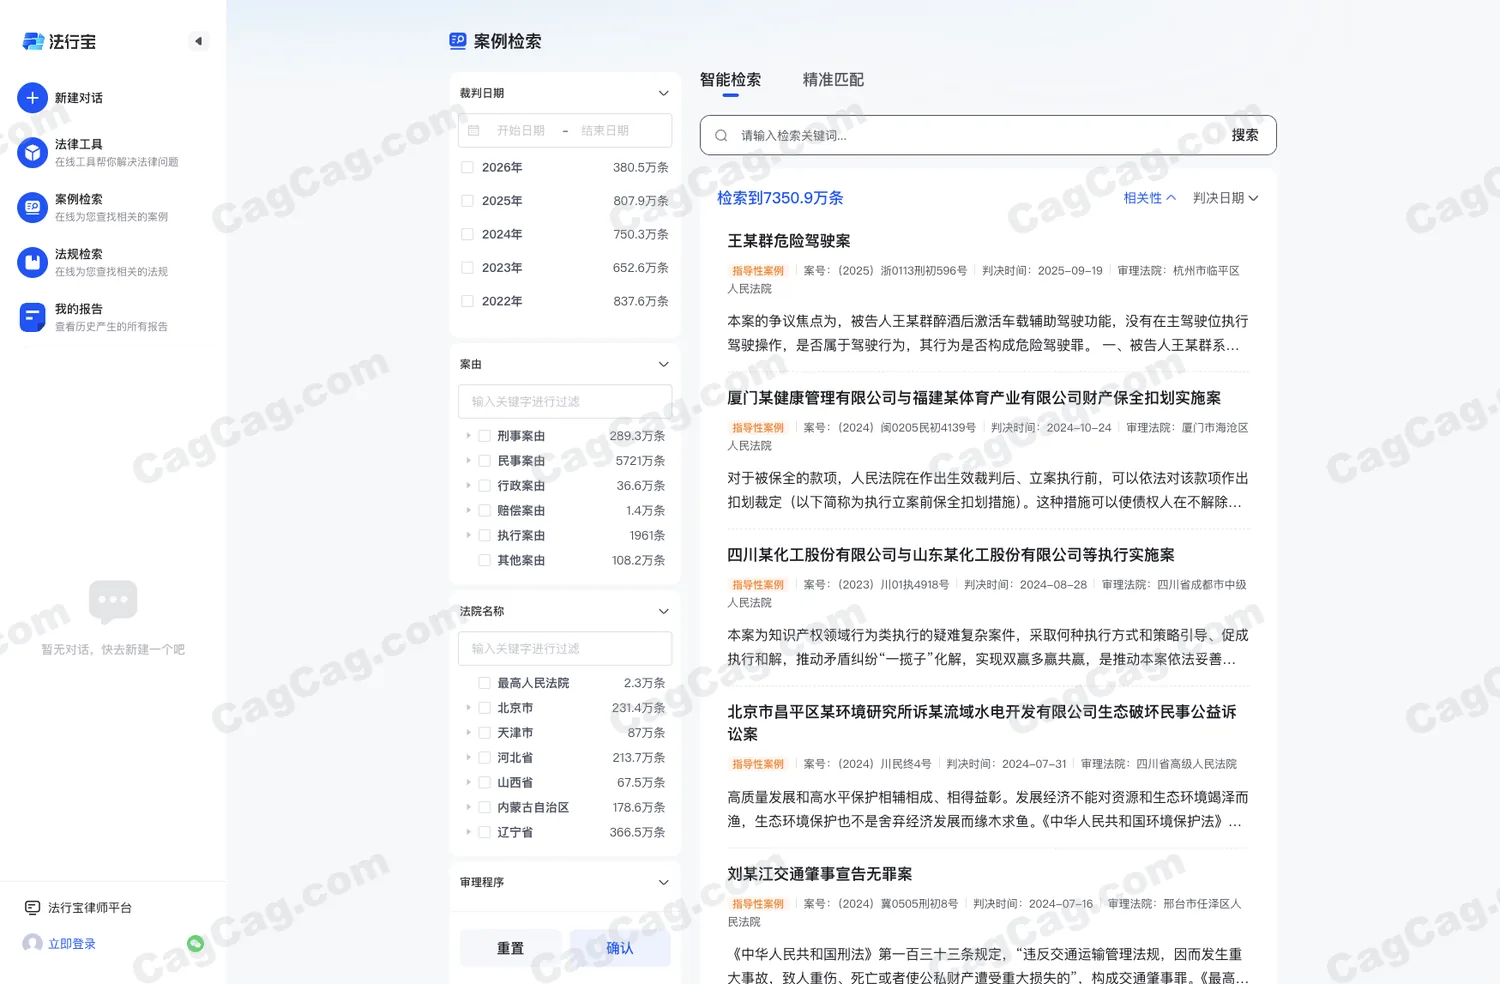Sort results by 判决日期 dropdown
The image size is (1500, 984).
[1225, 198]
